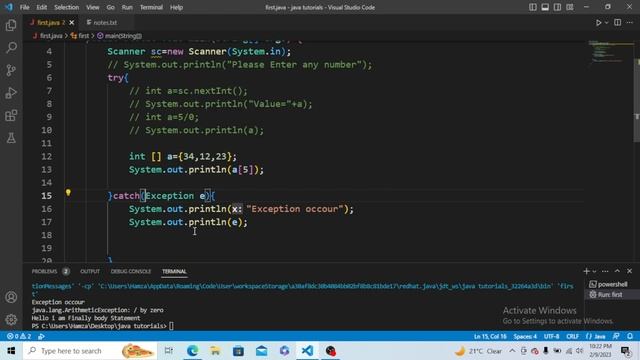Viewport: 640px width, 360px height.
Task: Open File Explorer from the taskbar
Action: (215, 351)
